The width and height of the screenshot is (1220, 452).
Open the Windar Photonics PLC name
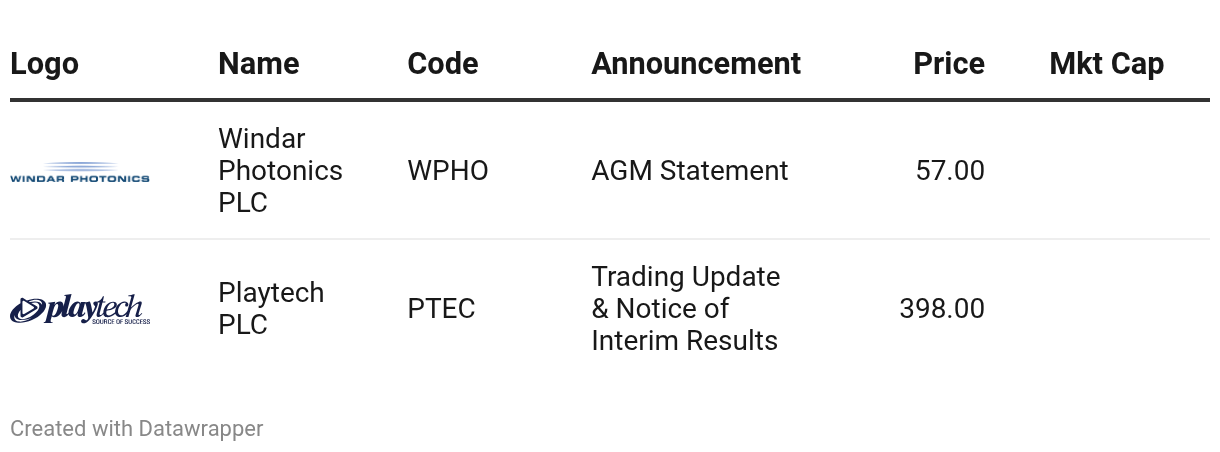(x=280, y=171)
